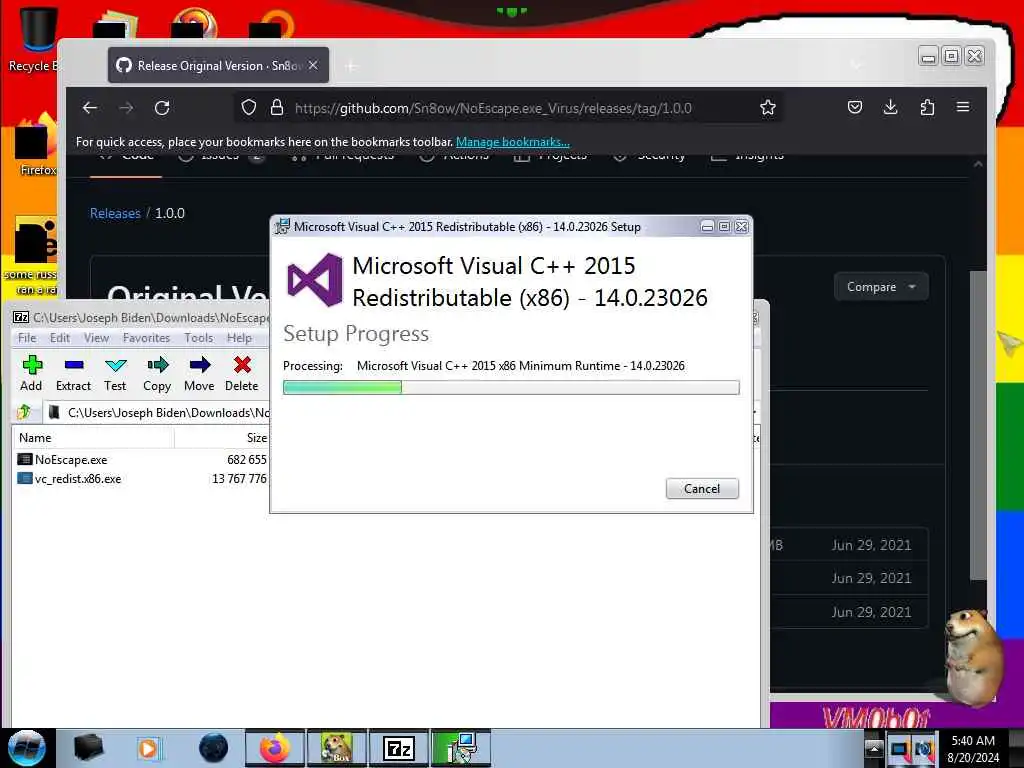Image resolution: width=1024 pixels, height=768 pixels.
Task: Click Manage bookmarks link
Action: 513,142
